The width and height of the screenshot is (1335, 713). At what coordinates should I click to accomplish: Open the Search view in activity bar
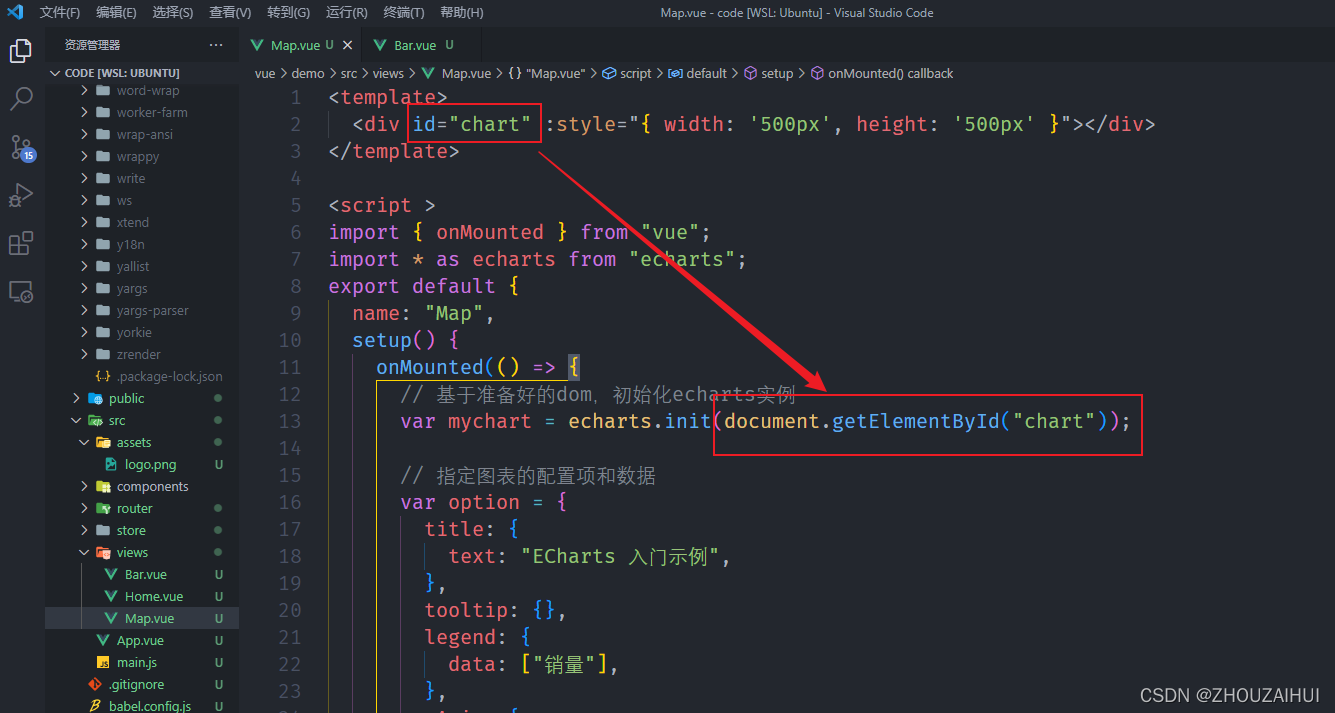(x=21, y=99)
